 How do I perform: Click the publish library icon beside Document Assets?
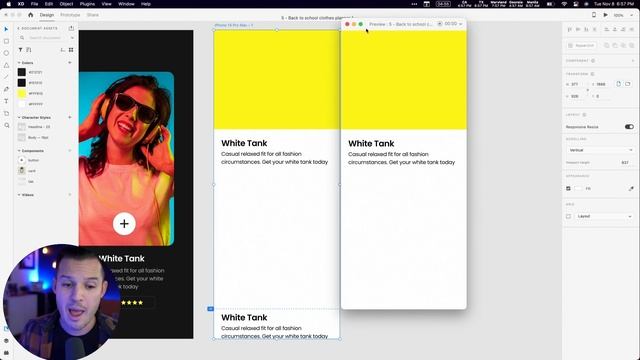71,28
